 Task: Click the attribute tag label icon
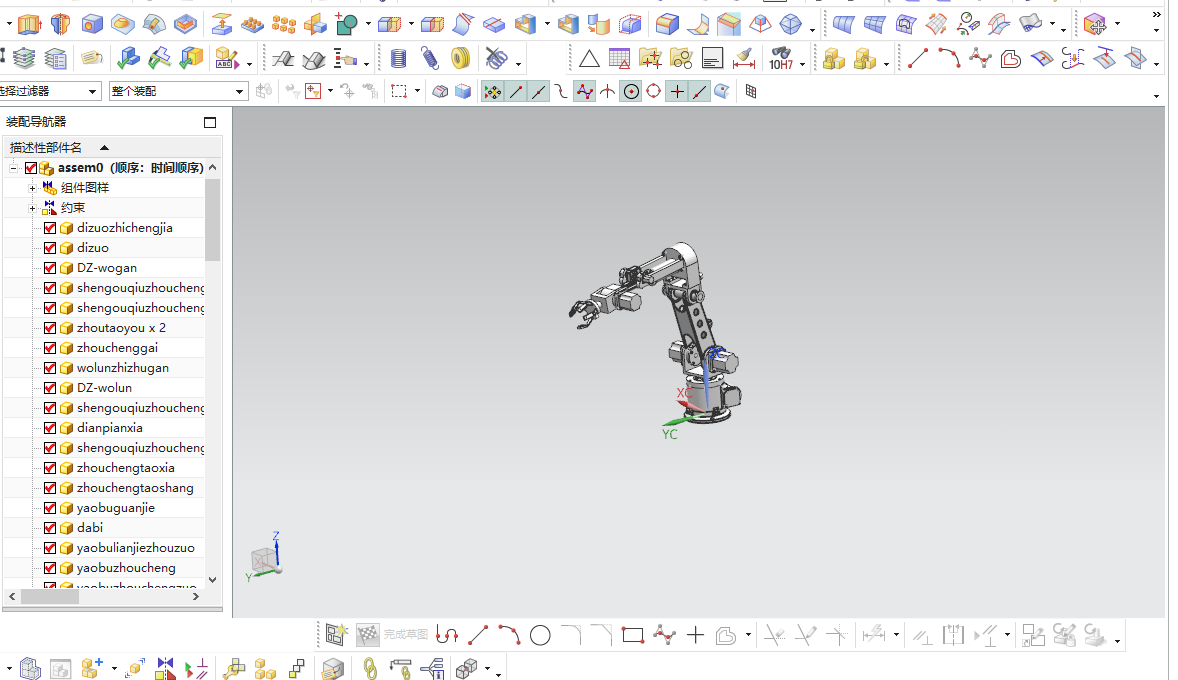92,58
